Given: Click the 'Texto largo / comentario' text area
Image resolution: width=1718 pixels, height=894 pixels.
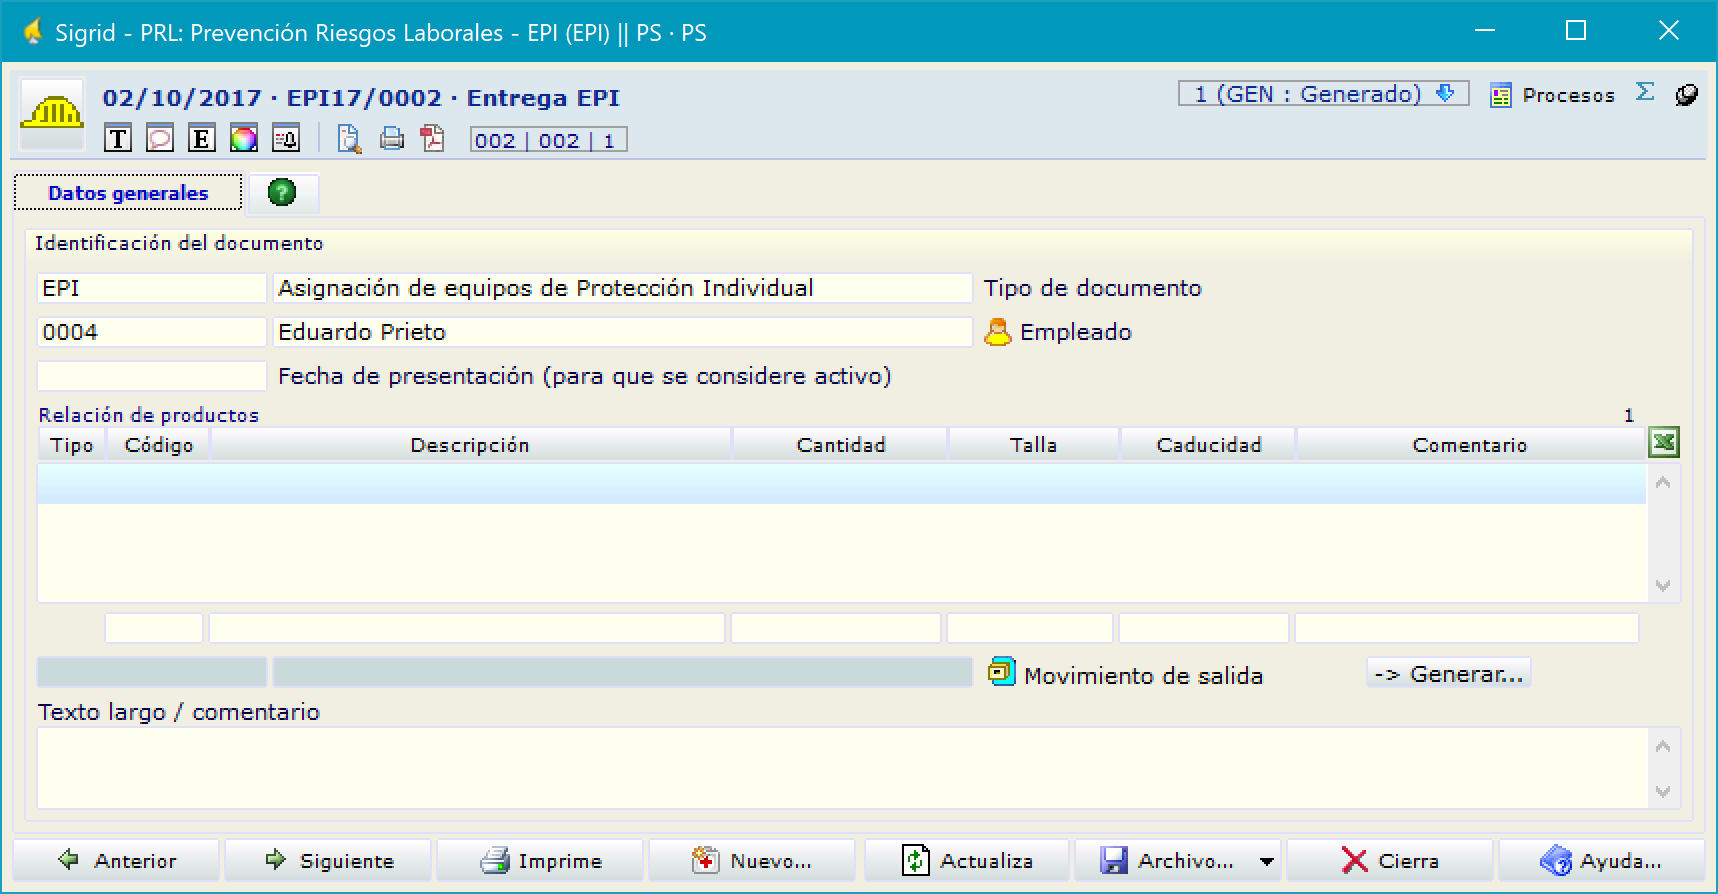Looking at the screenshot, I should 842,768.
